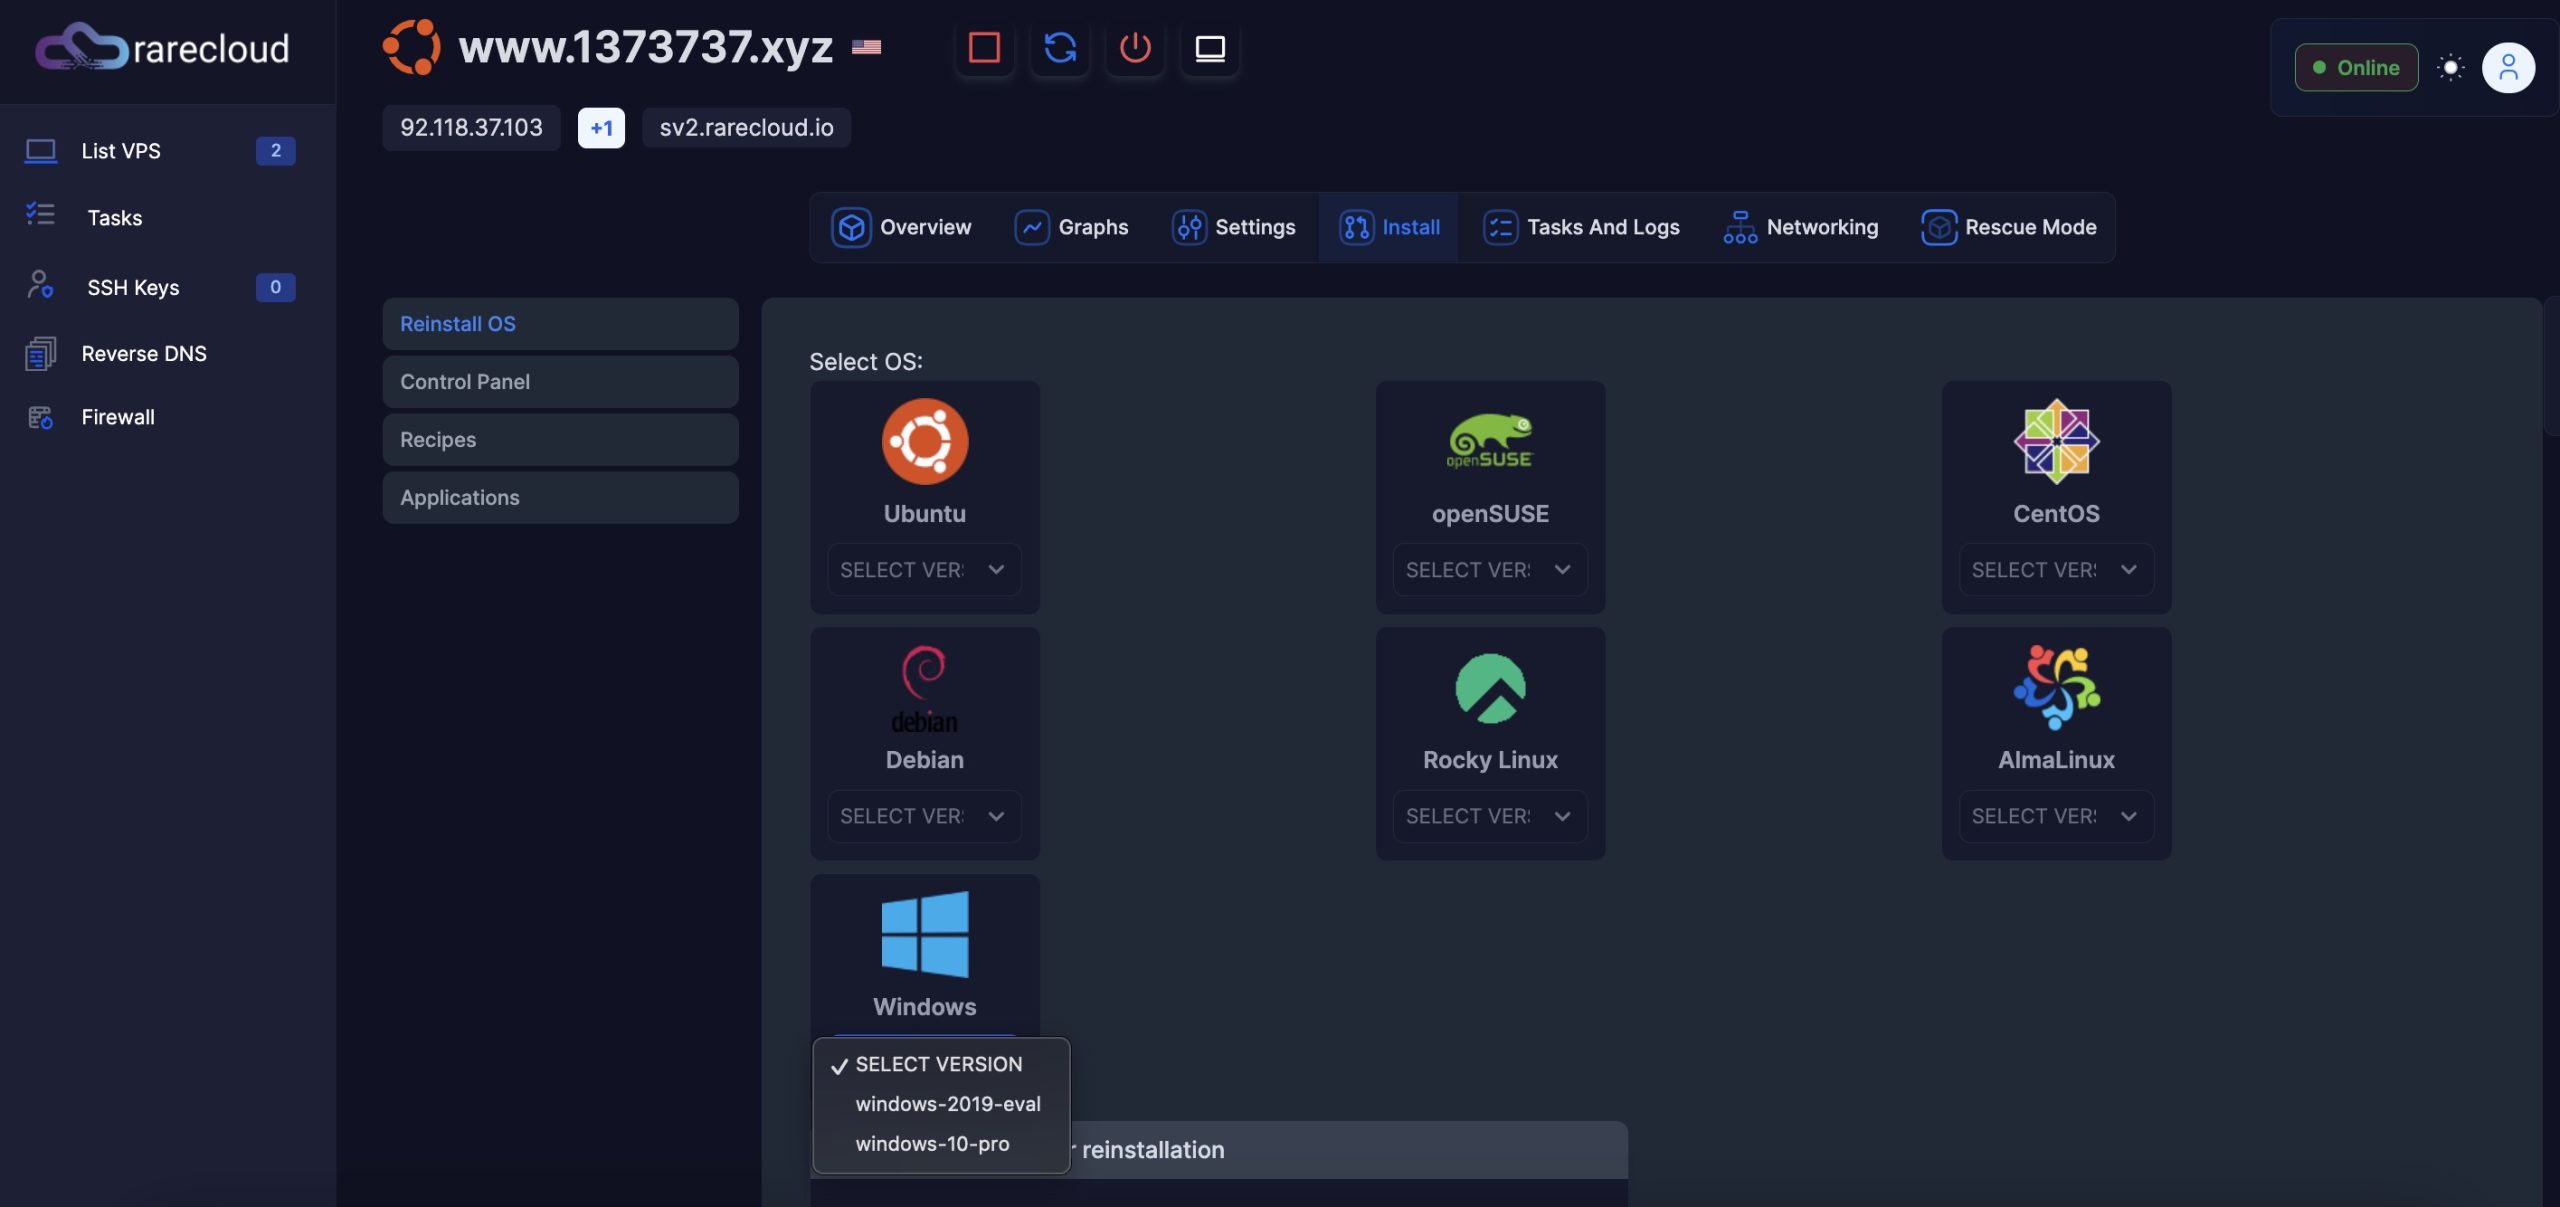Choose windows-2019-eval from the list
Screen dimensions: 2560x1207
(947, 1104)
